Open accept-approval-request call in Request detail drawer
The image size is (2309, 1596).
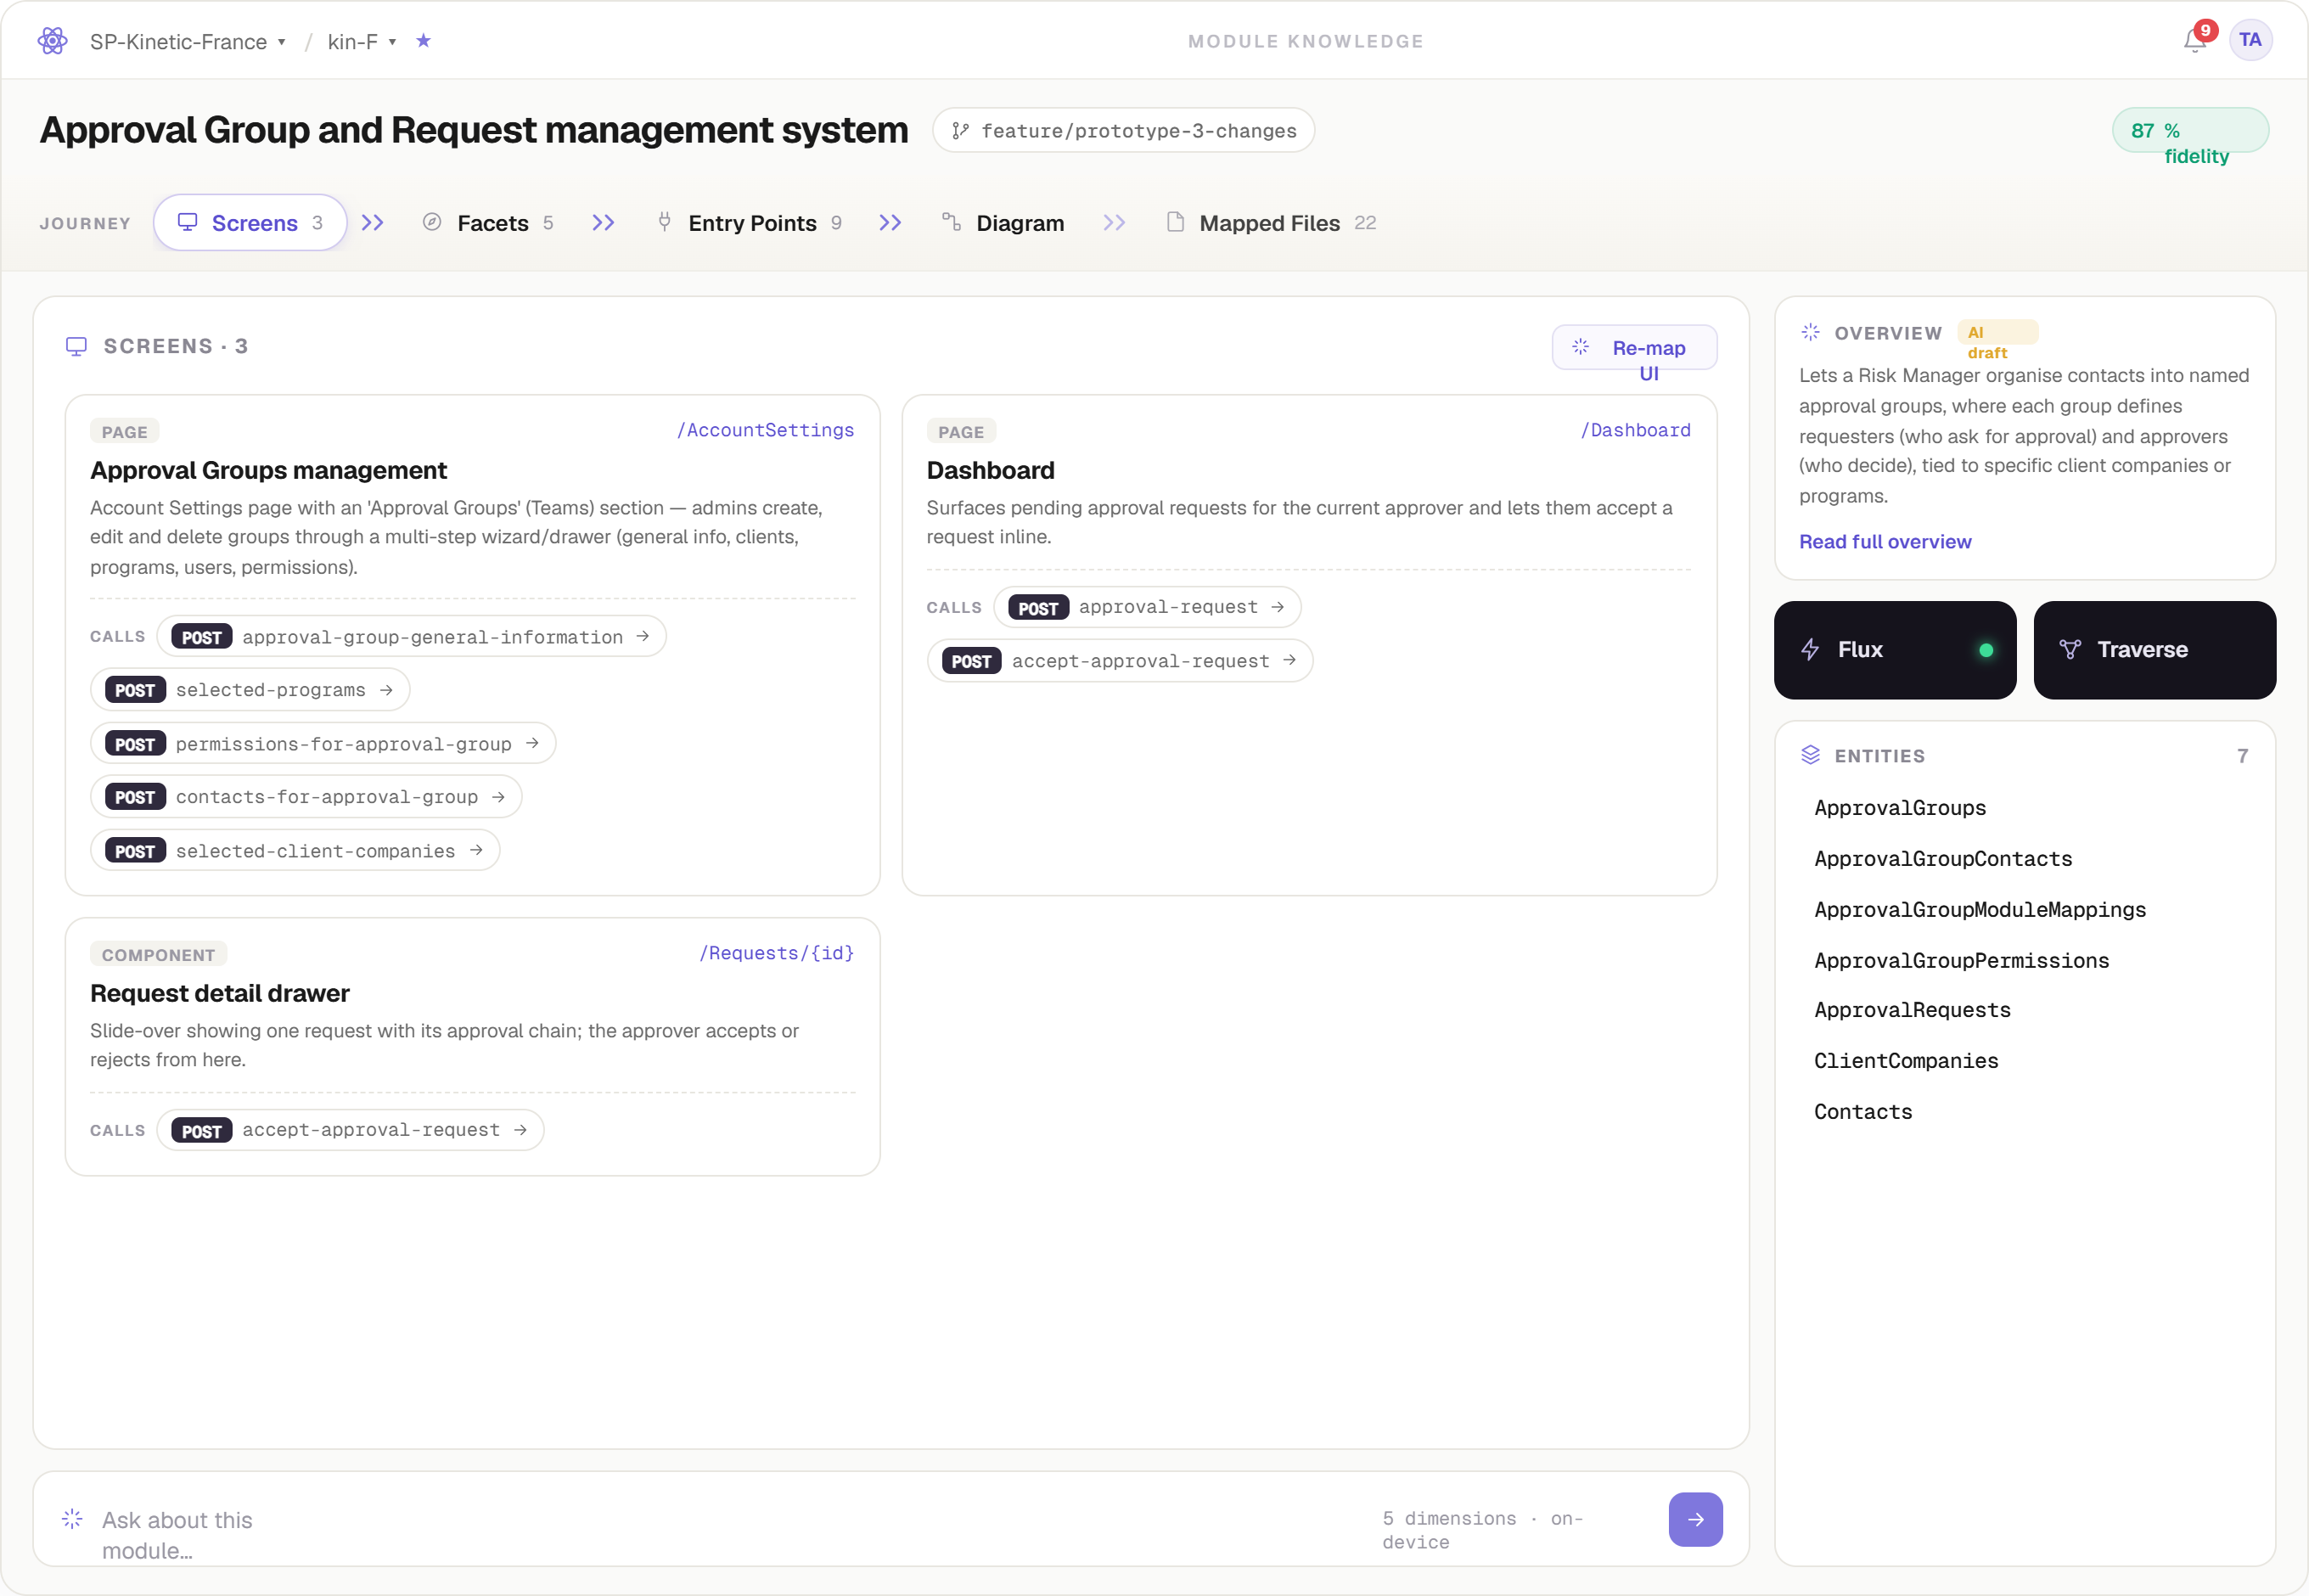(x=350, y=1130)
